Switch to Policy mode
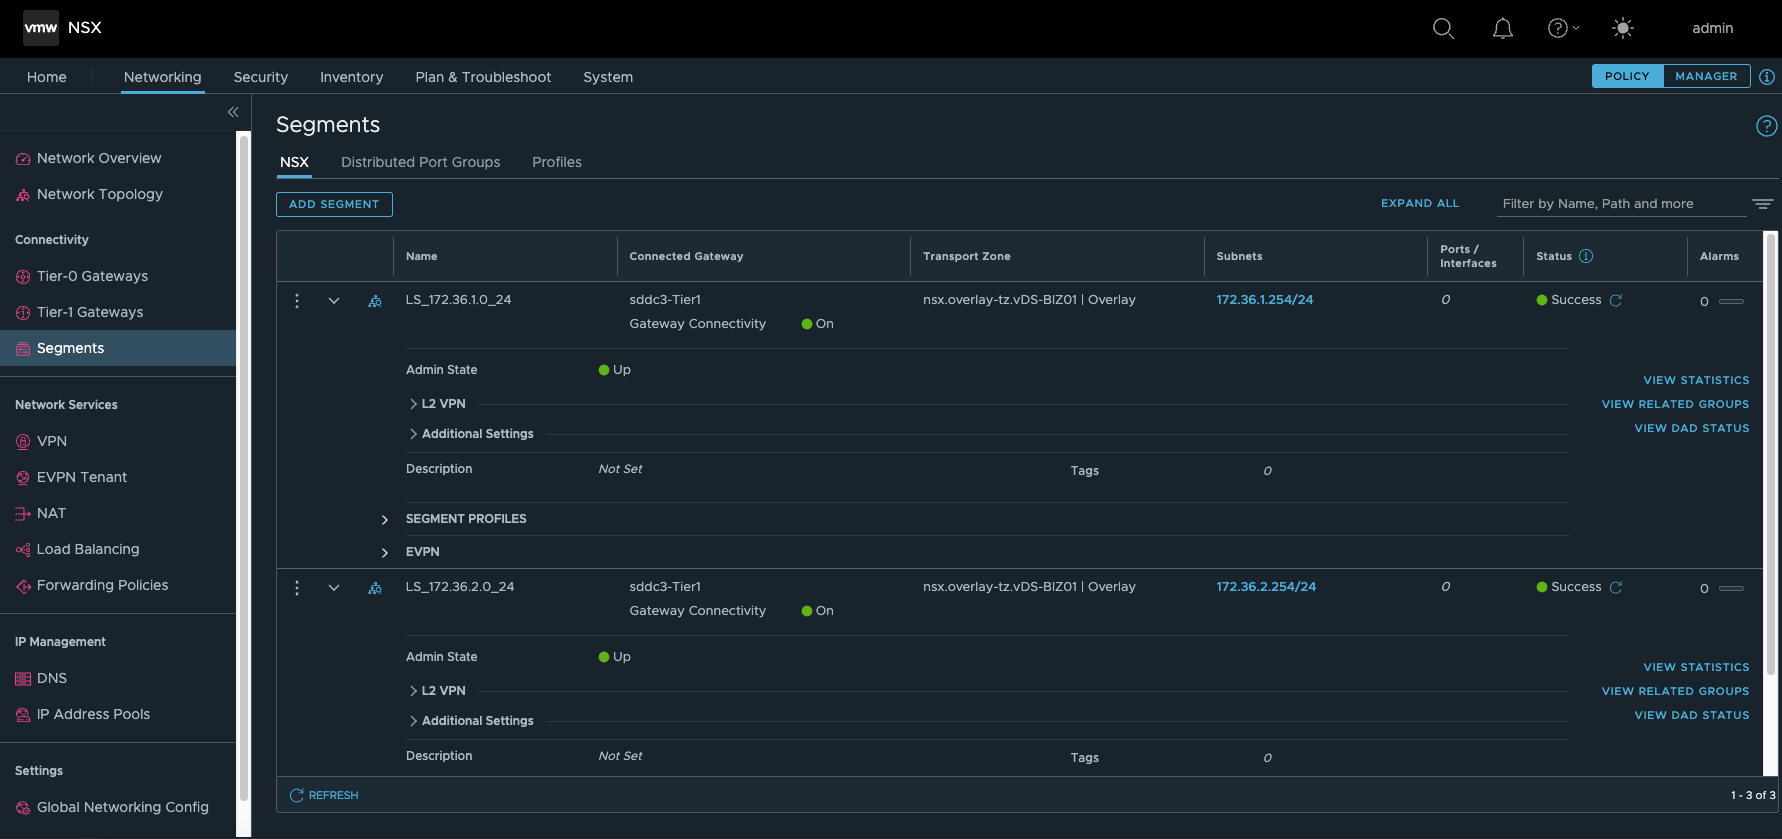 pos(1627,76)
